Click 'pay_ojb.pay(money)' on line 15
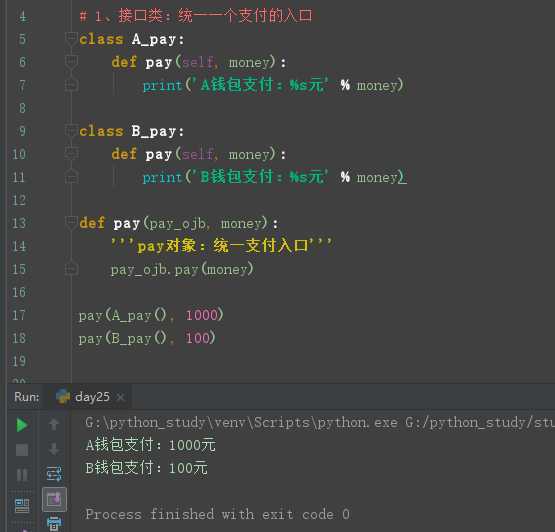 [182, 270]
